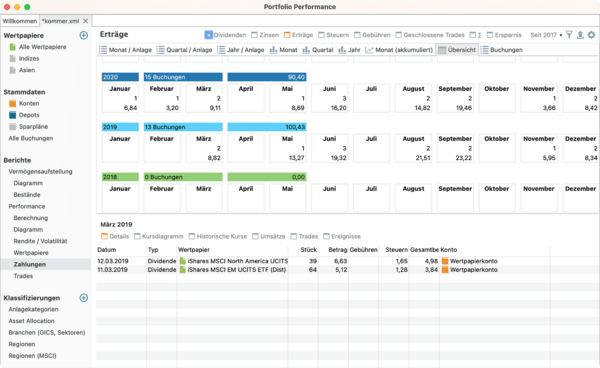The height and width of the screenshot is (368, 600).
Task: Switch to the Jahr chart tab
Action: point(349,50)
